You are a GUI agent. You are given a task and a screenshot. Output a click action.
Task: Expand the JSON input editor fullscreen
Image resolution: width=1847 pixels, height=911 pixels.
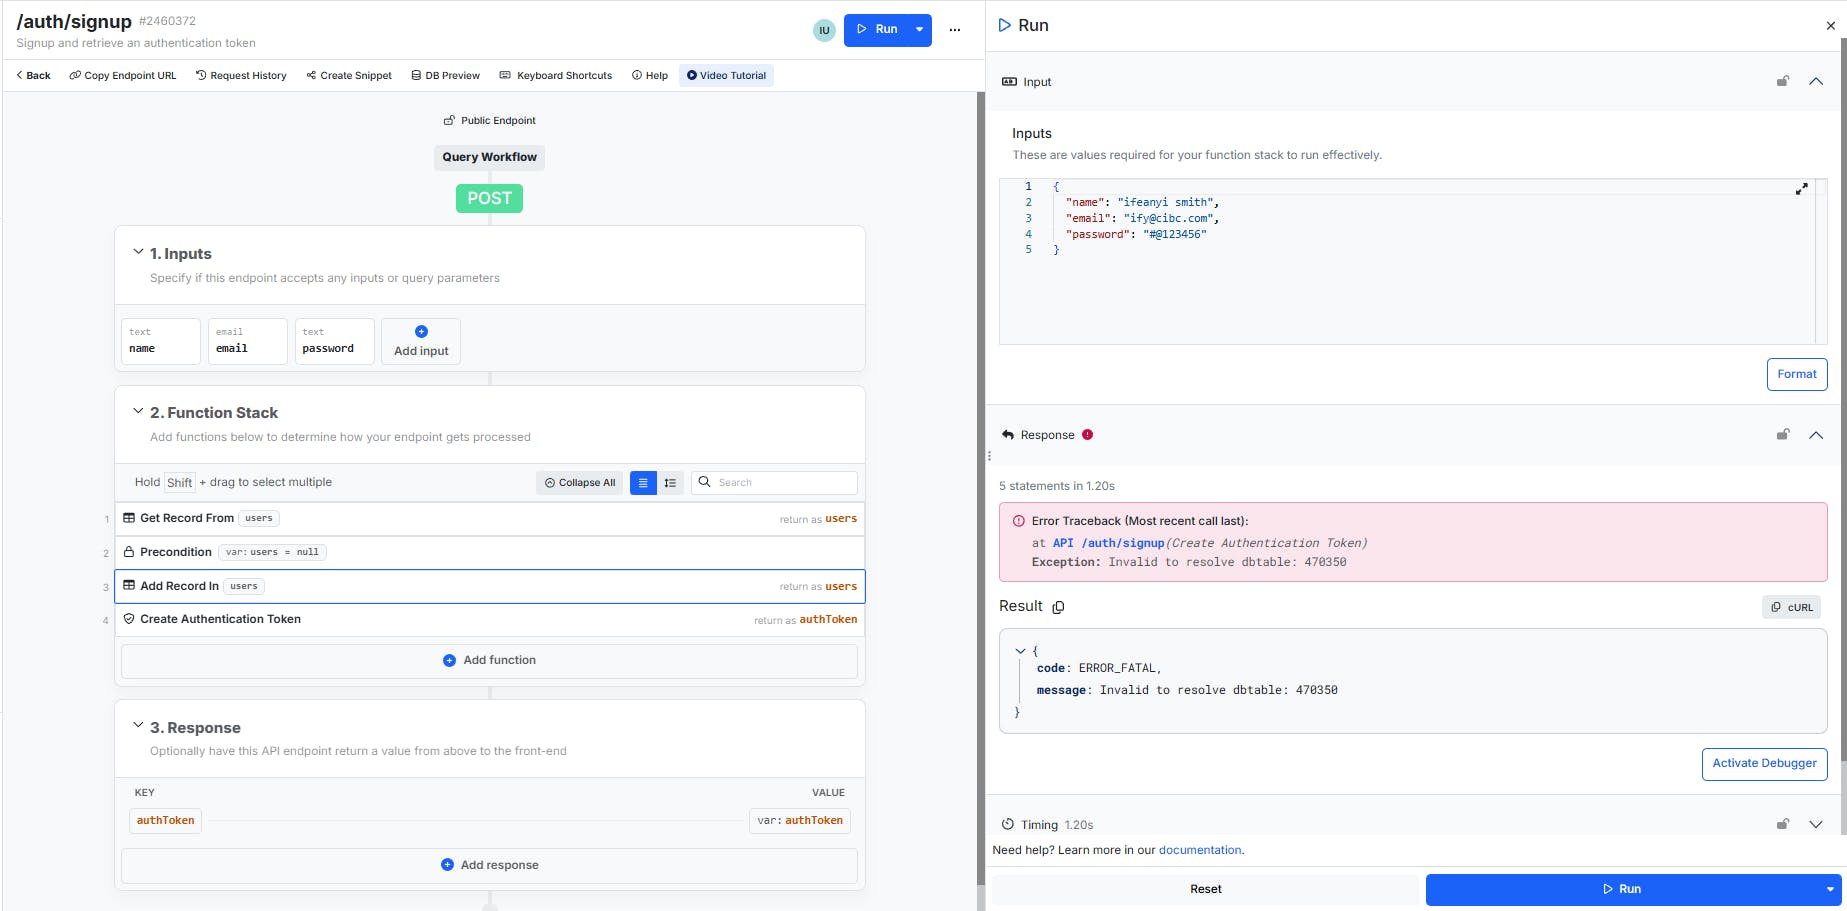pyautogui.click(x=1801, y=189)
